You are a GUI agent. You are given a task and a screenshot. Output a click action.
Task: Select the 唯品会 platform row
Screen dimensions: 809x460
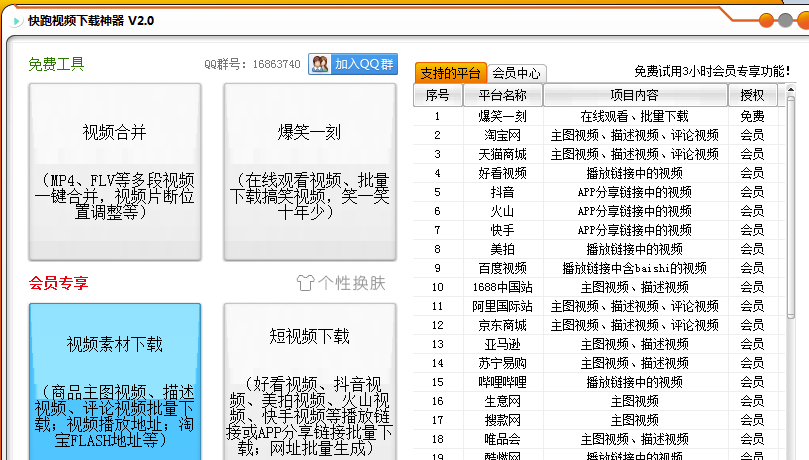tap(598, 439)
